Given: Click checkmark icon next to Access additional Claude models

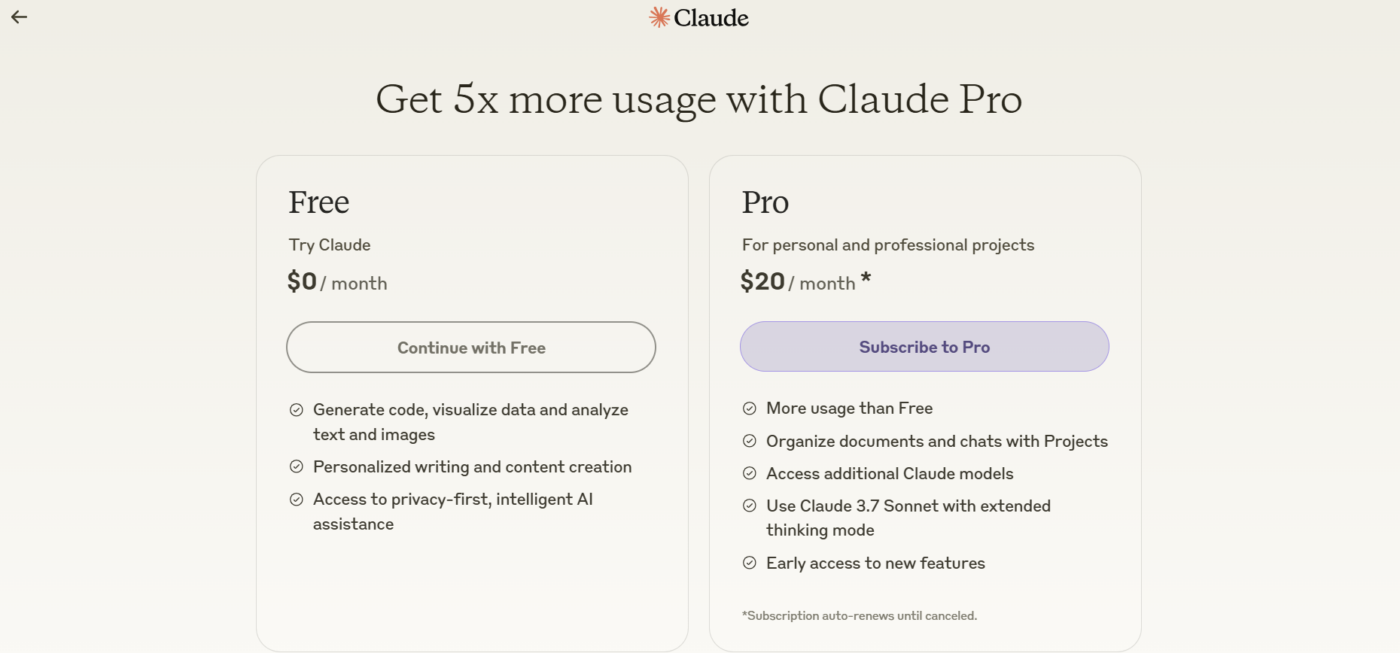Looking at the screenshot, I should pyautogui.click(x=749, y=473).
